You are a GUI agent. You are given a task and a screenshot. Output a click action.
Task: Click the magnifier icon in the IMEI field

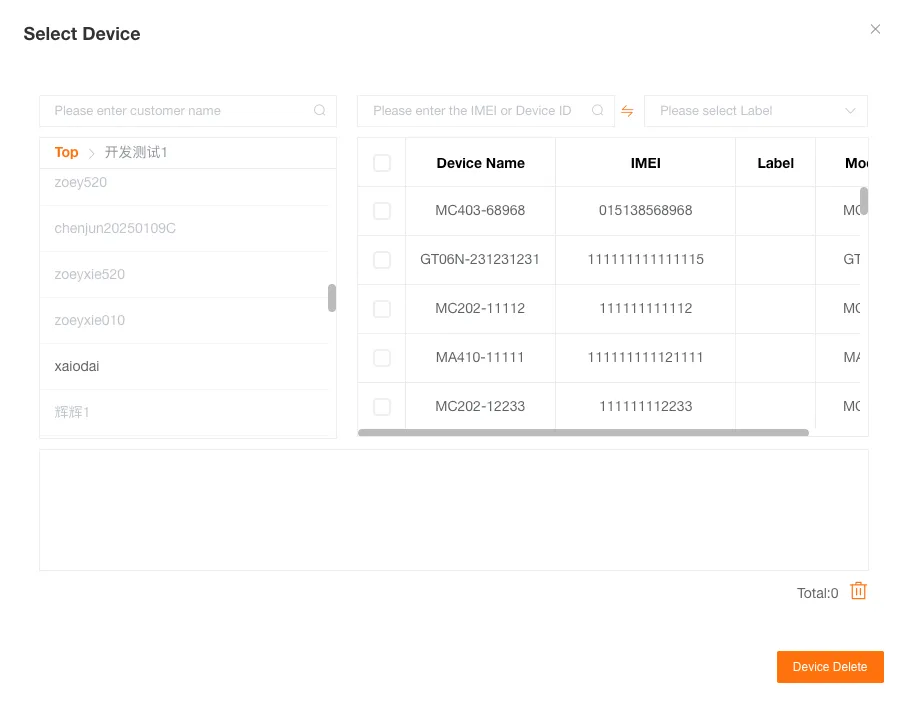click(597, 110)
